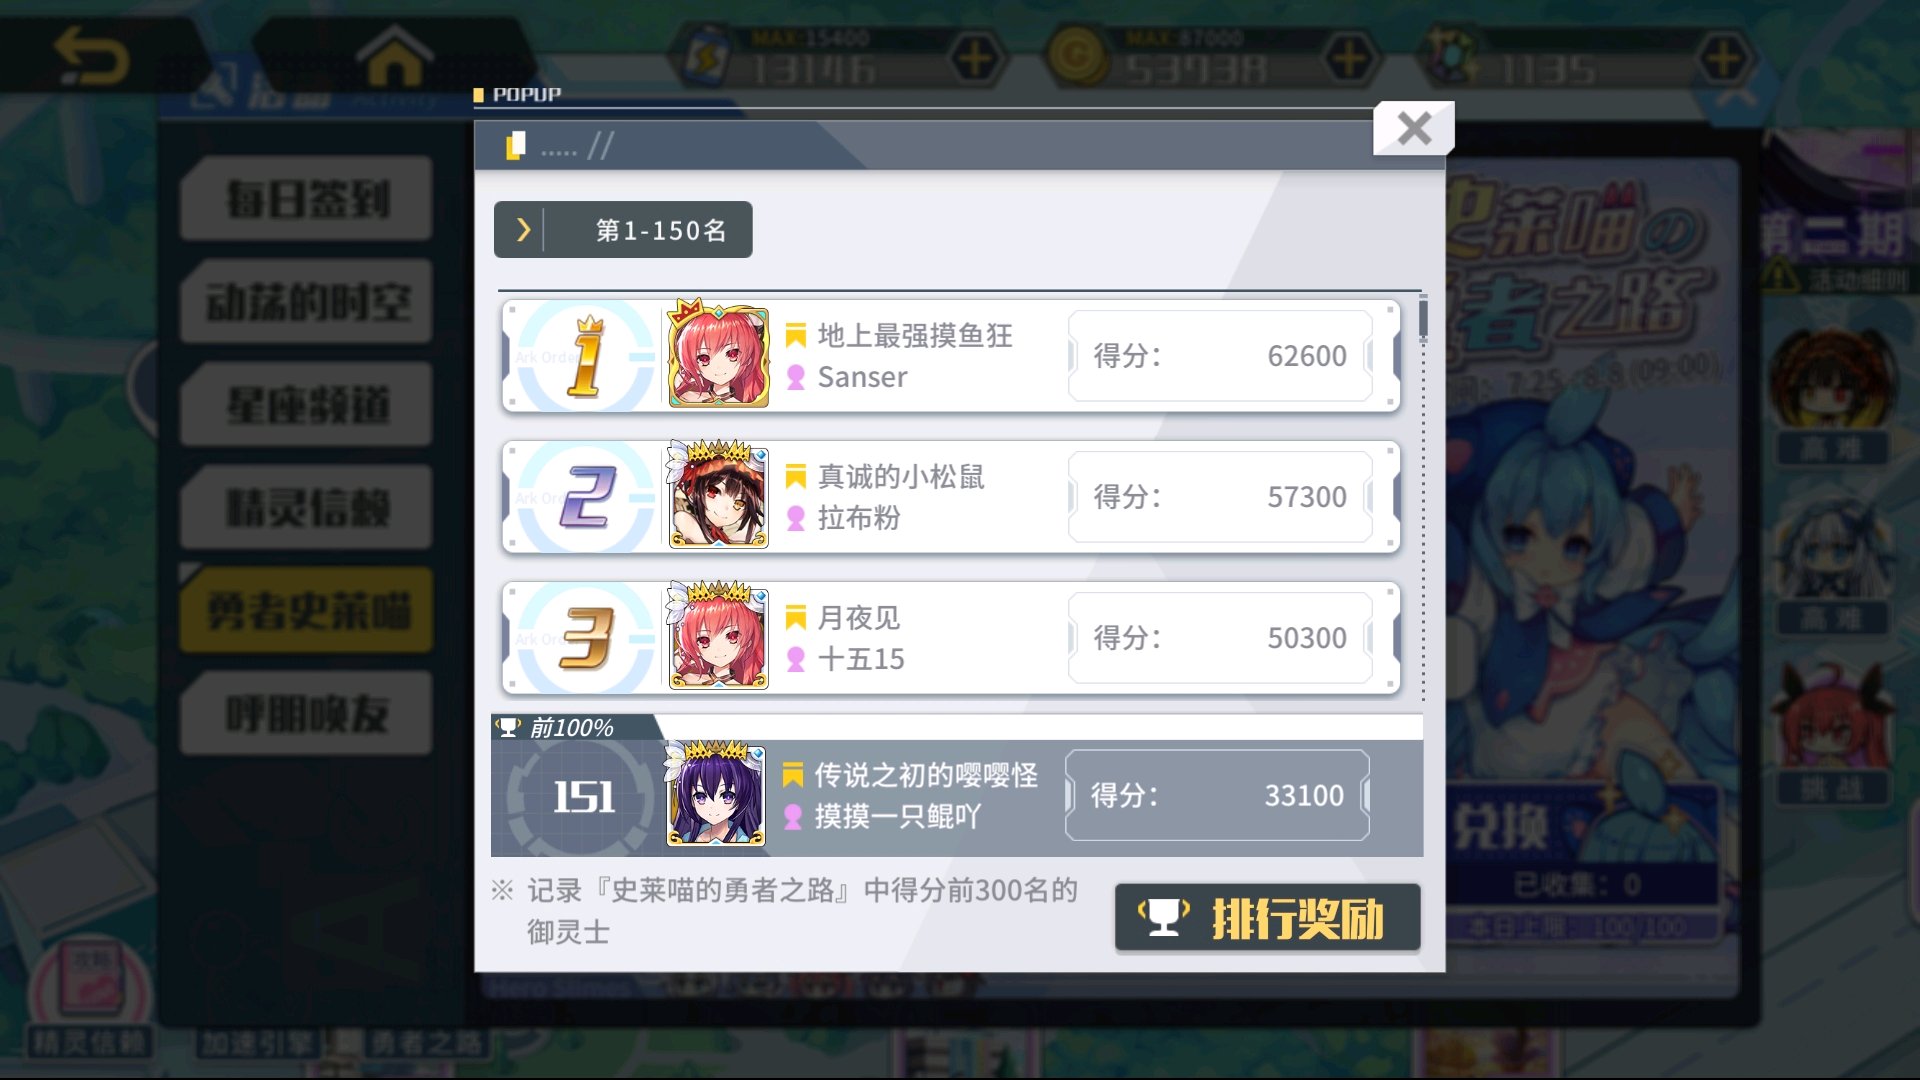Open my rank 151 player avatar
Viewport: 1920px width, 1080px height.
[715, 794]
